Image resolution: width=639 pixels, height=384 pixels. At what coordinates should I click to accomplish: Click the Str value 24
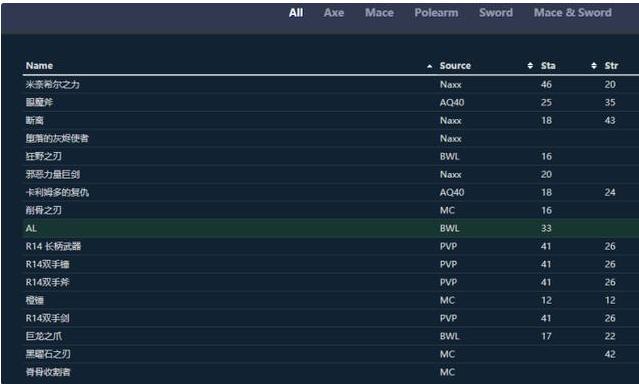click(x=610, y=192)
